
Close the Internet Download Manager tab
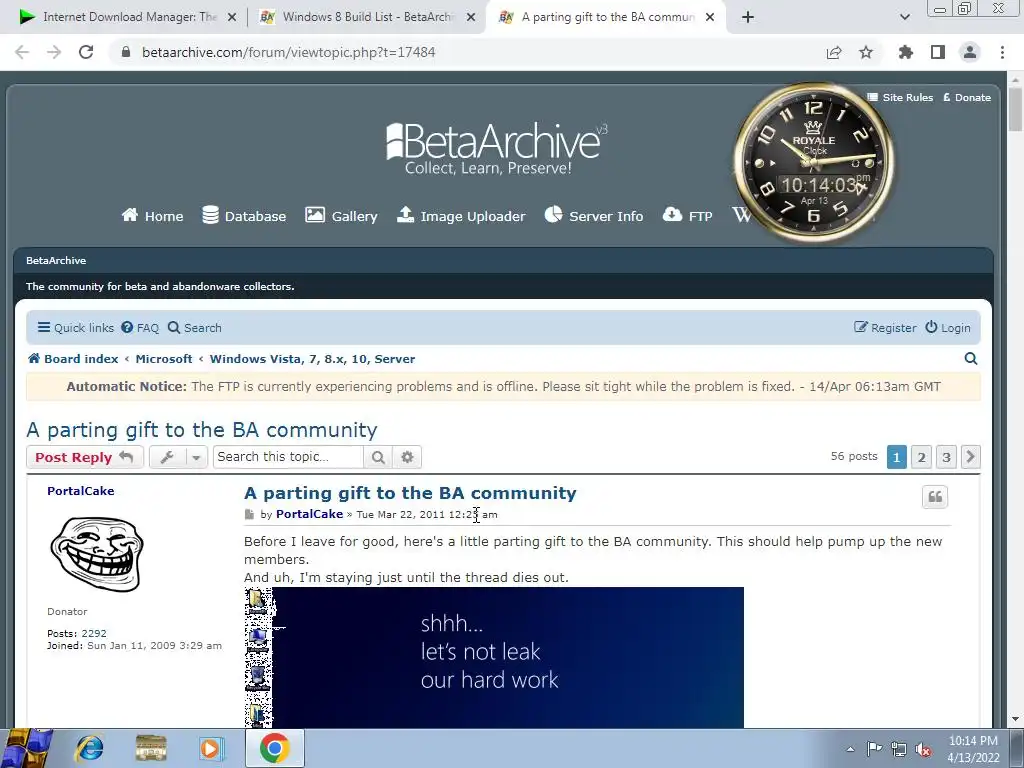click(232, 18)
